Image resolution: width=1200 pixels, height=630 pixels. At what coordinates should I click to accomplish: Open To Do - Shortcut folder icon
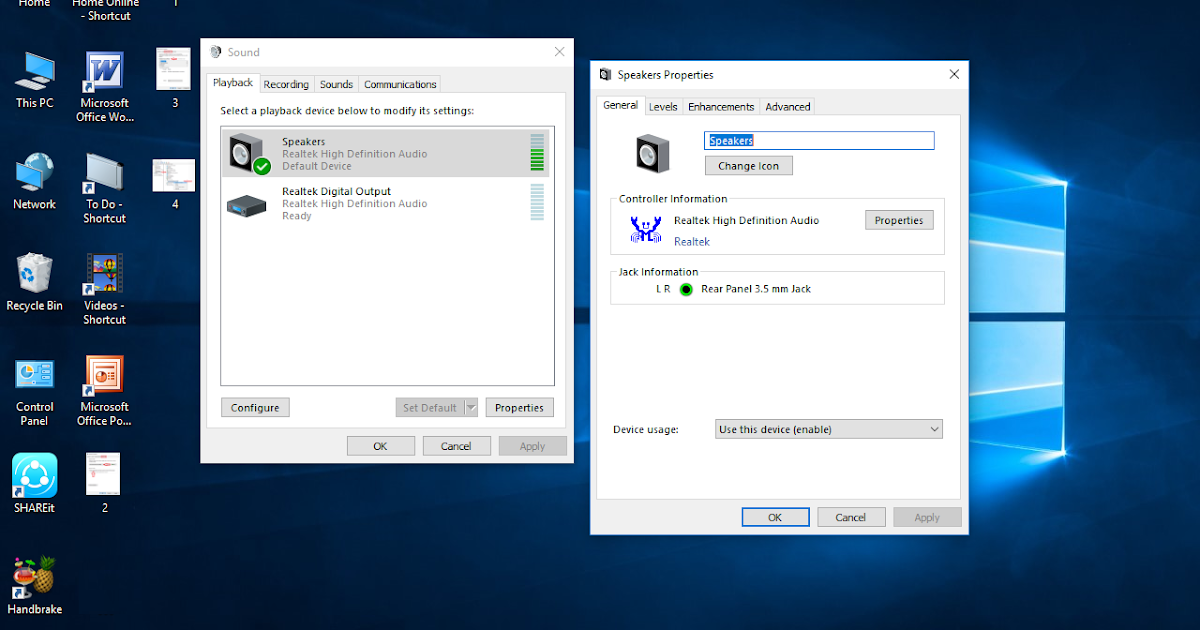104,173
